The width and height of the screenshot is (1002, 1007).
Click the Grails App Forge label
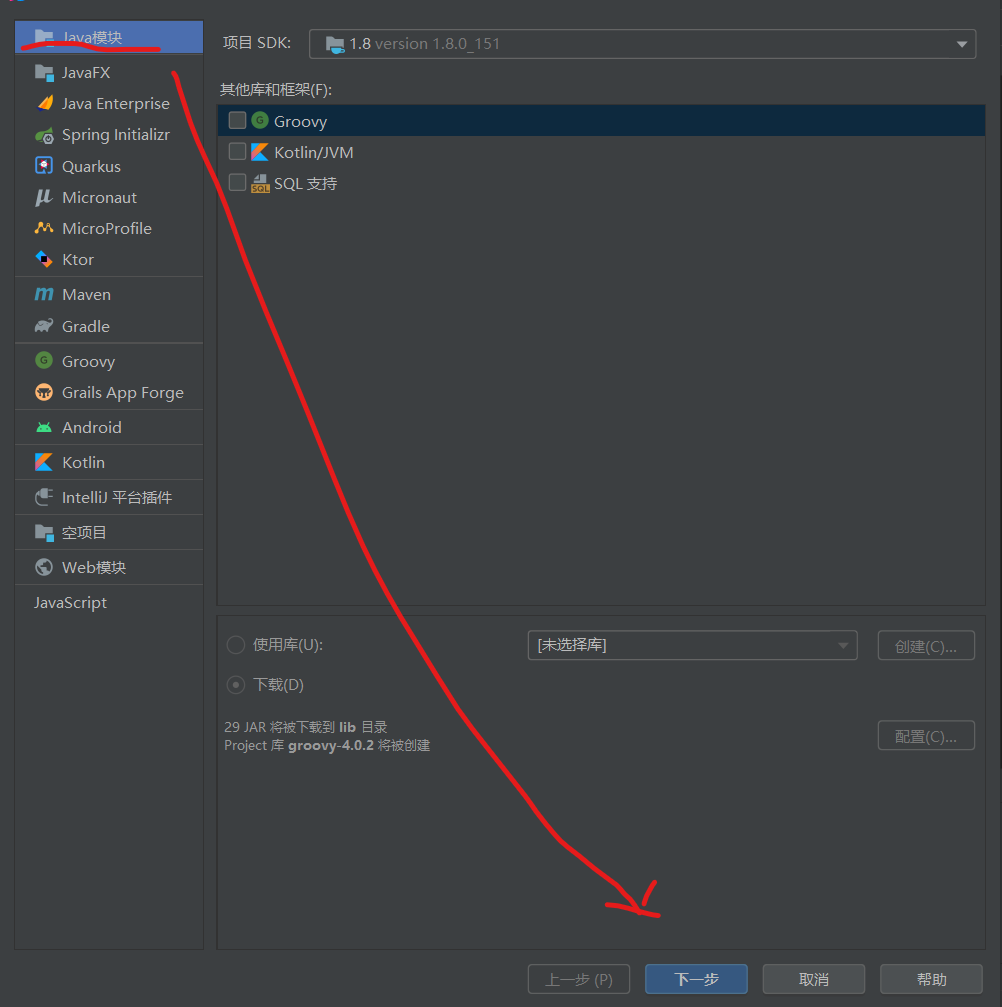point(123,392)
